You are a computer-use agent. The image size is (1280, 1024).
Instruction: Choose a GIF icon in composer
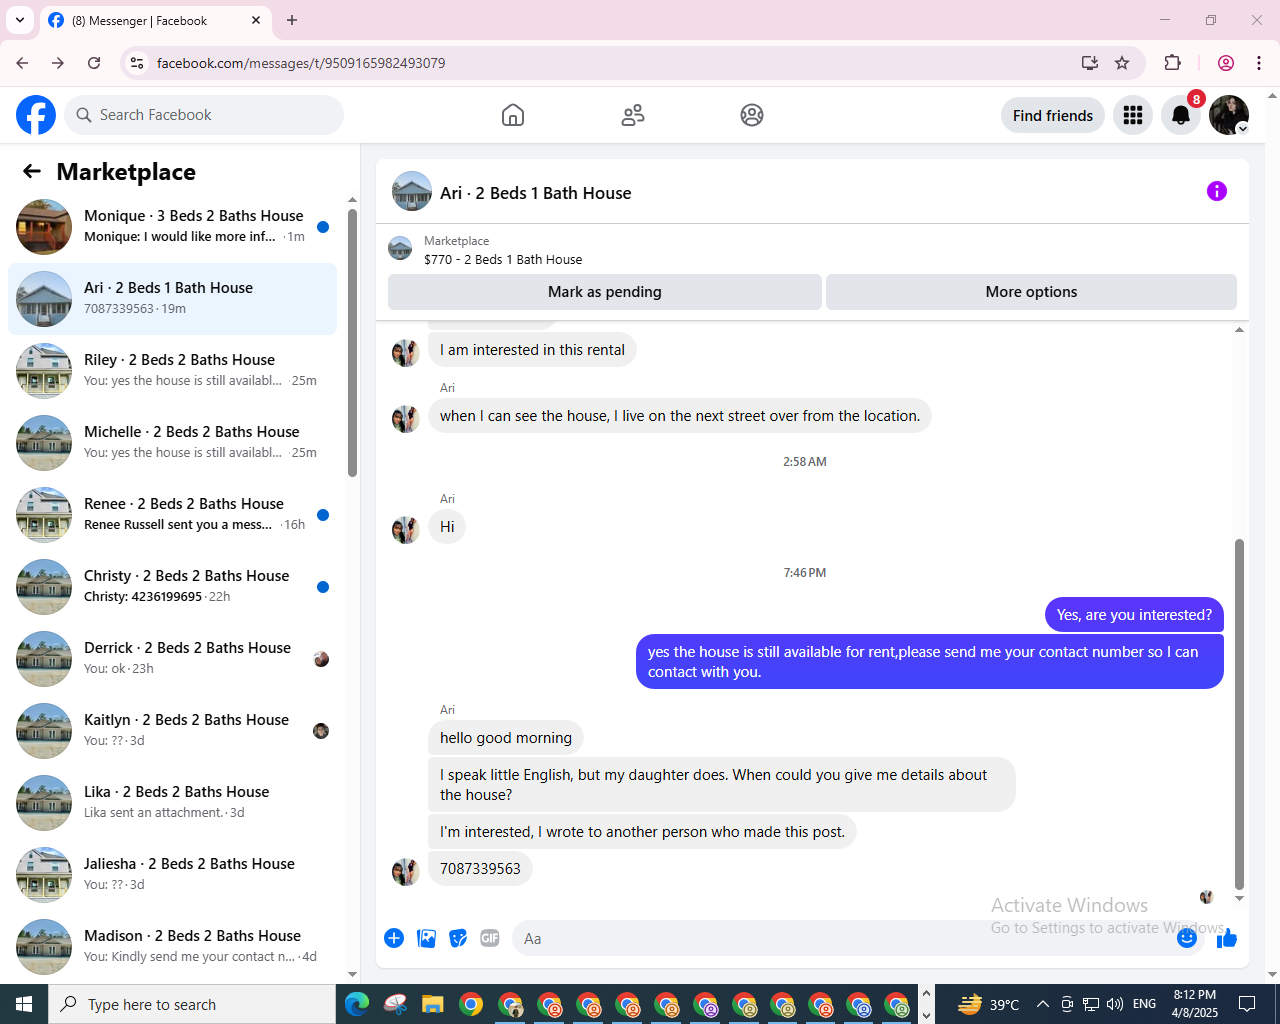[490, 938]
